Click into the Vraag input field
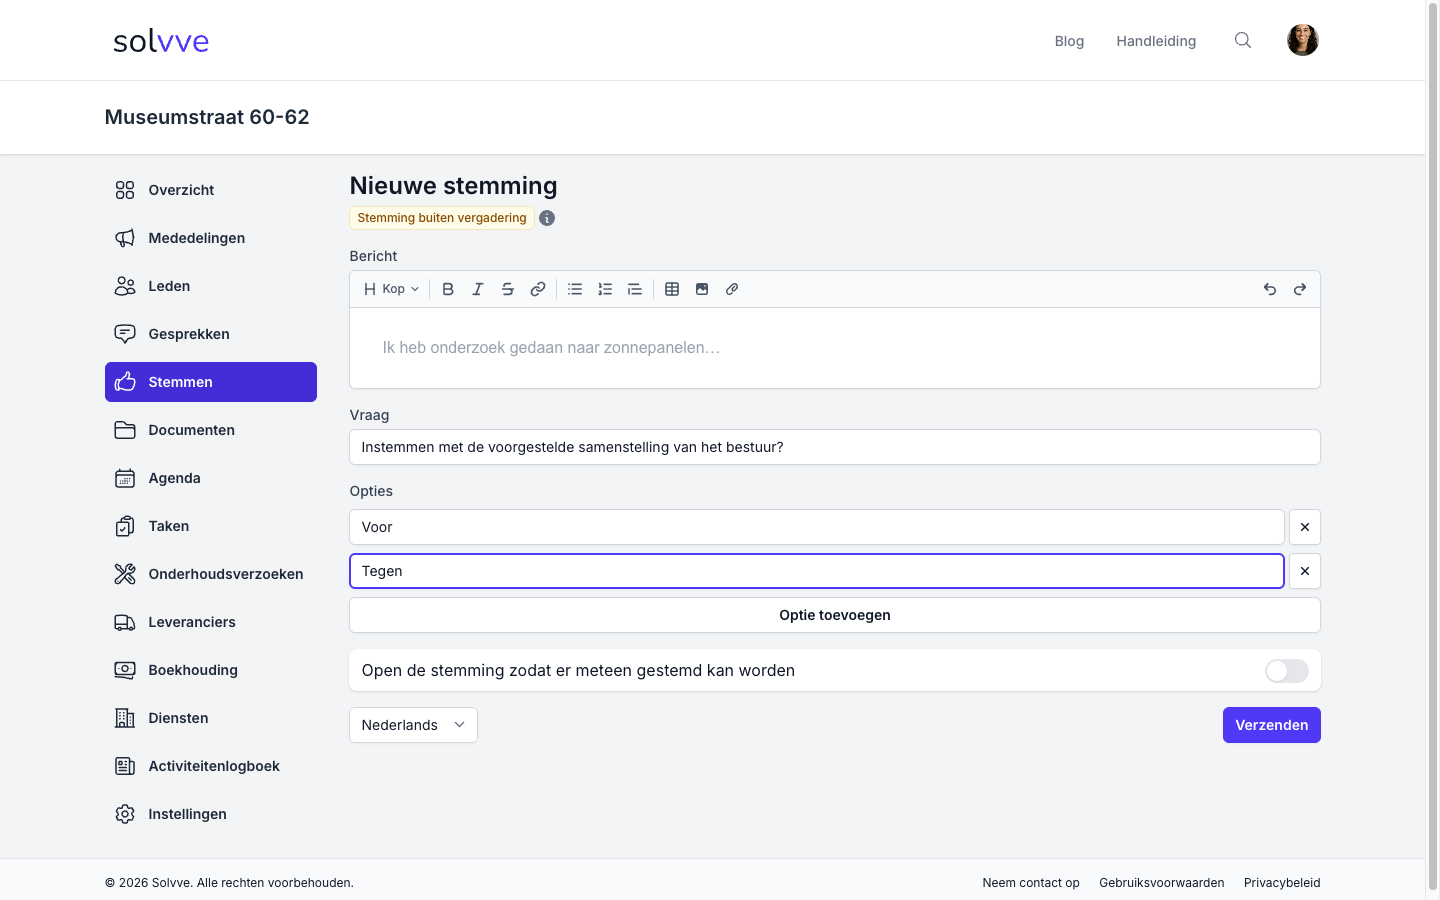The image size is (1440, 900). [x=835, y=447]
